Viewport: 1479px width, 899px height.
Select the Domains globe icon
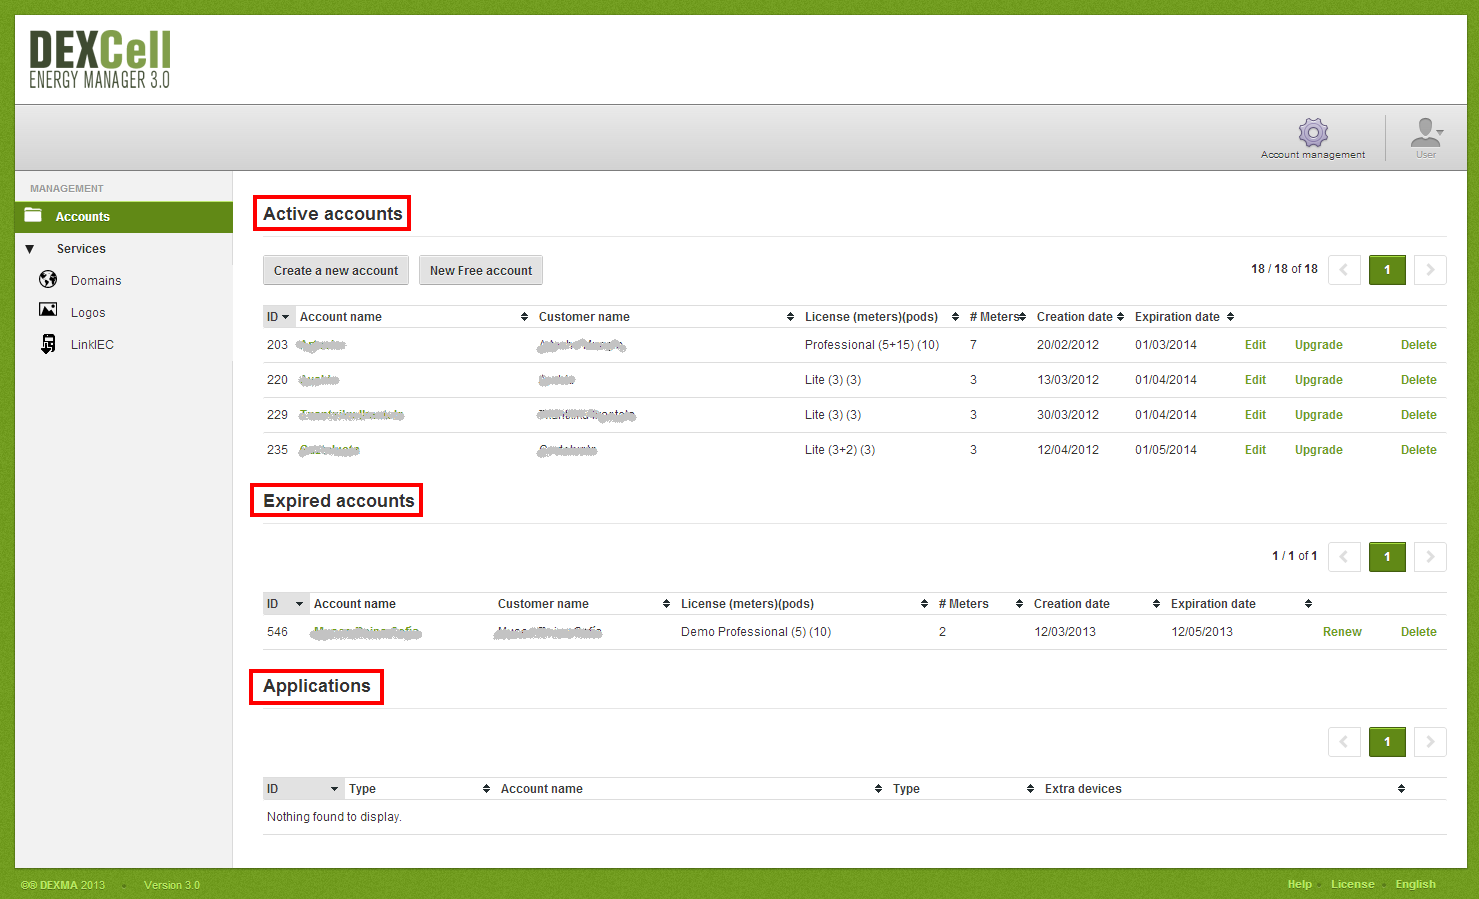pos(48,280)
